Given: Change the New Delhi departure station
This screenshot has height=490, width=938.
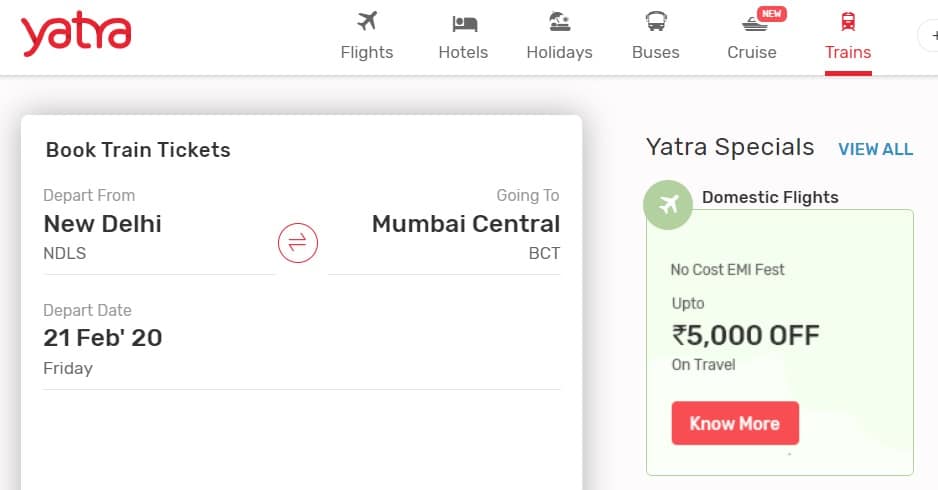Looking at the screenshot, I should 159,229.
